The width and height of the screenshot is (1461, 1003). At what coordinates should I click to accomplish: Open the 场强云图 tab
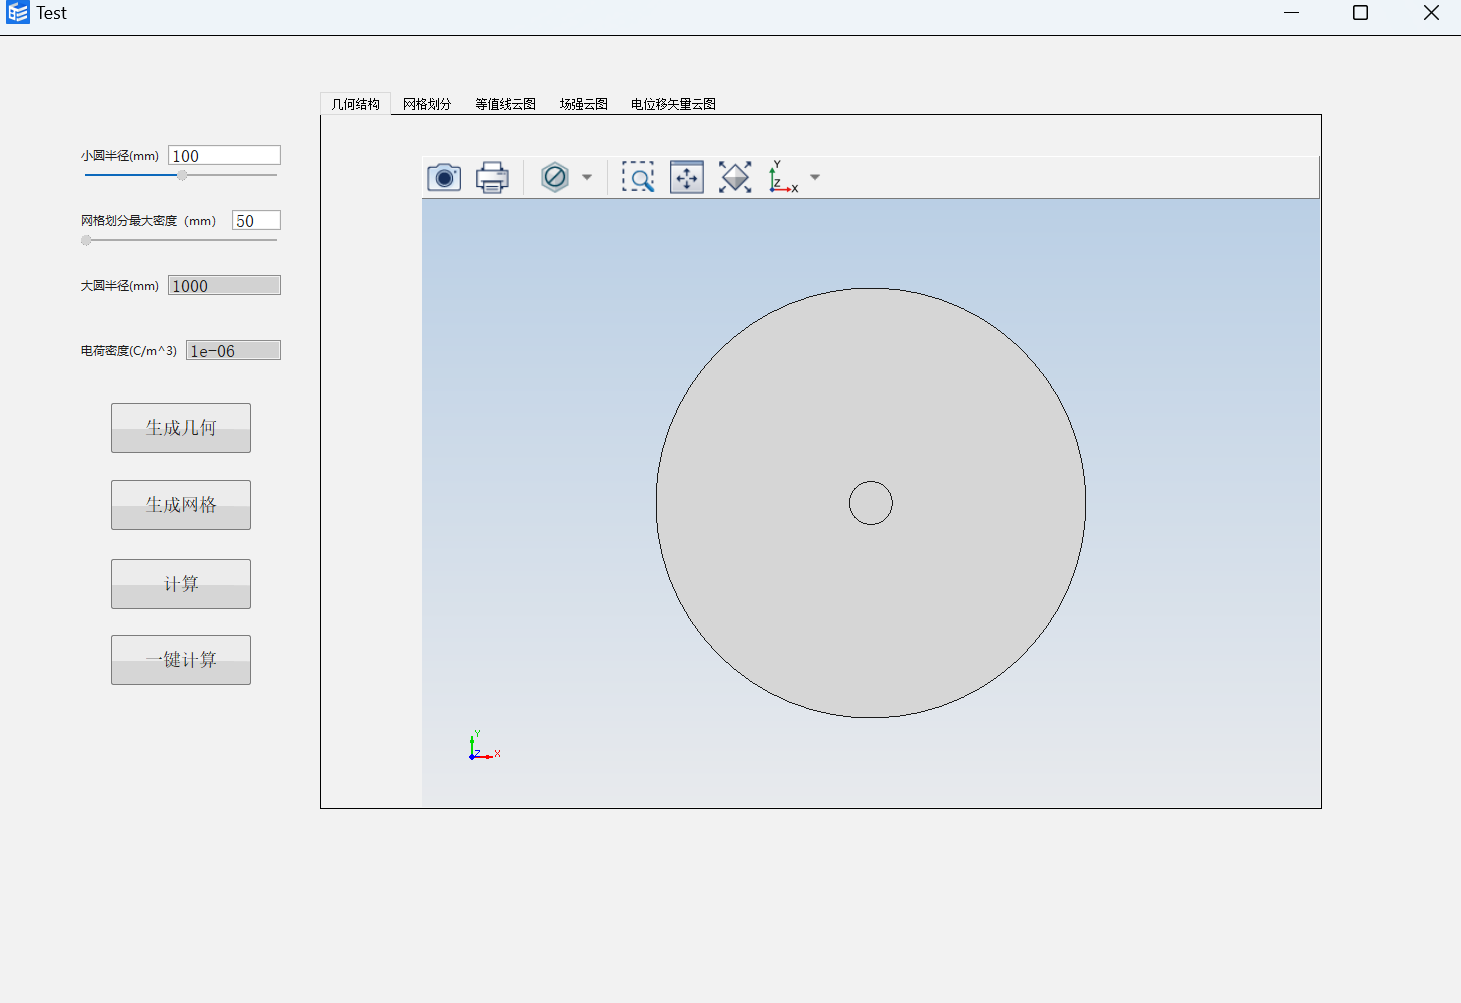[584, 104]
